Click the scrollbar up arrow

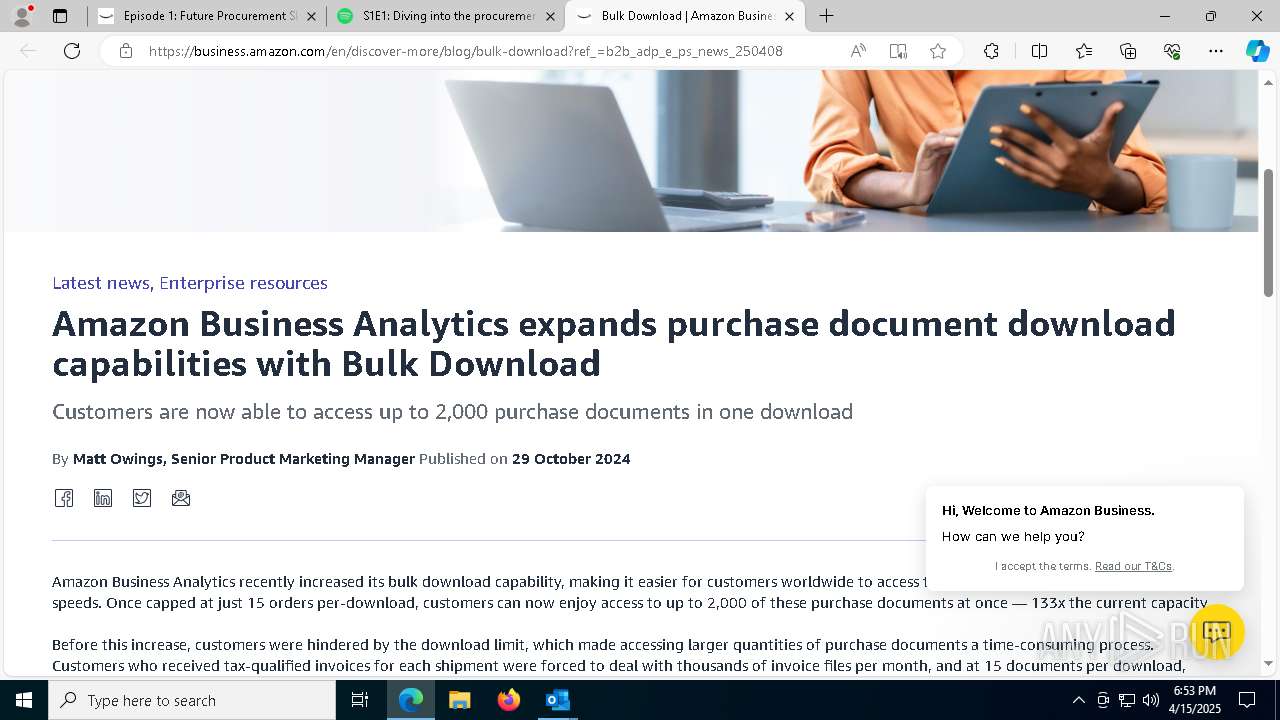point(1269,82)
